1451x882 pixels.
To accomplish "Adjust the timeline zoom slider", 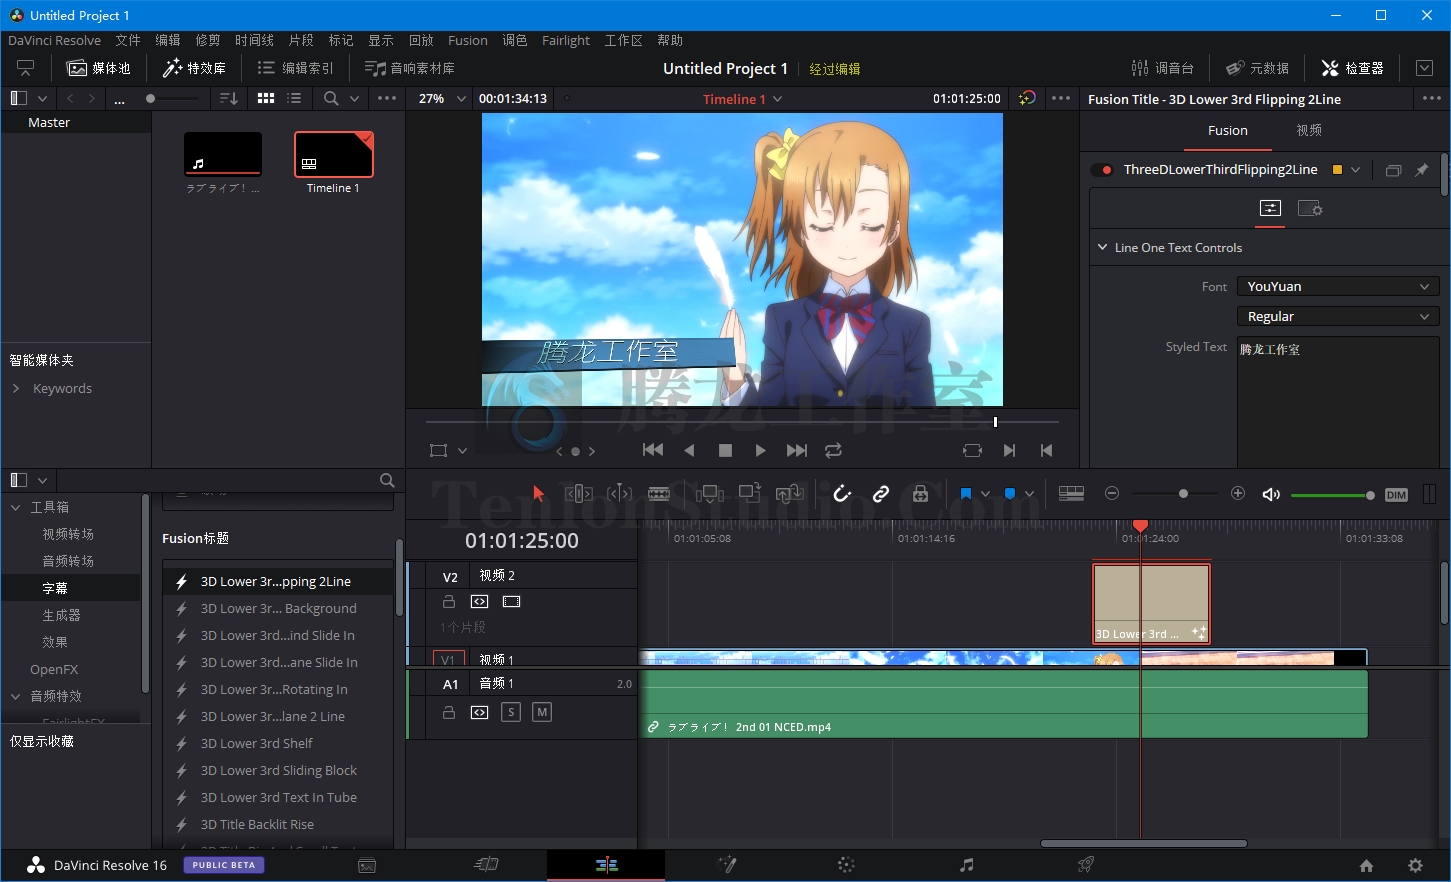I will 1175,494.
